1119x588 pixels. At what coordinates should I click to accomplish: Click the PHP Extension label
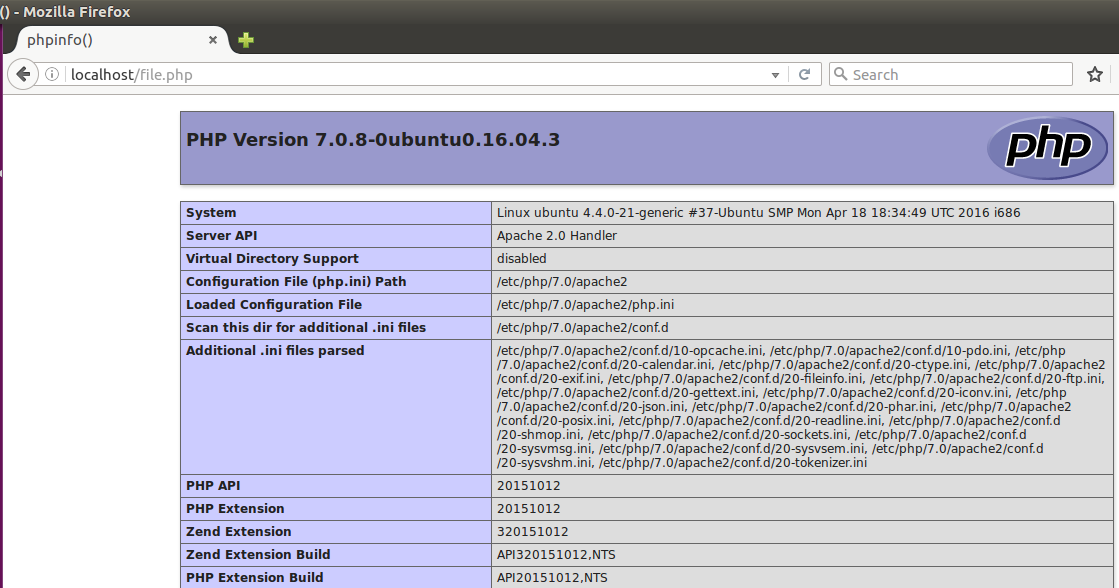(x=235, y=508)
